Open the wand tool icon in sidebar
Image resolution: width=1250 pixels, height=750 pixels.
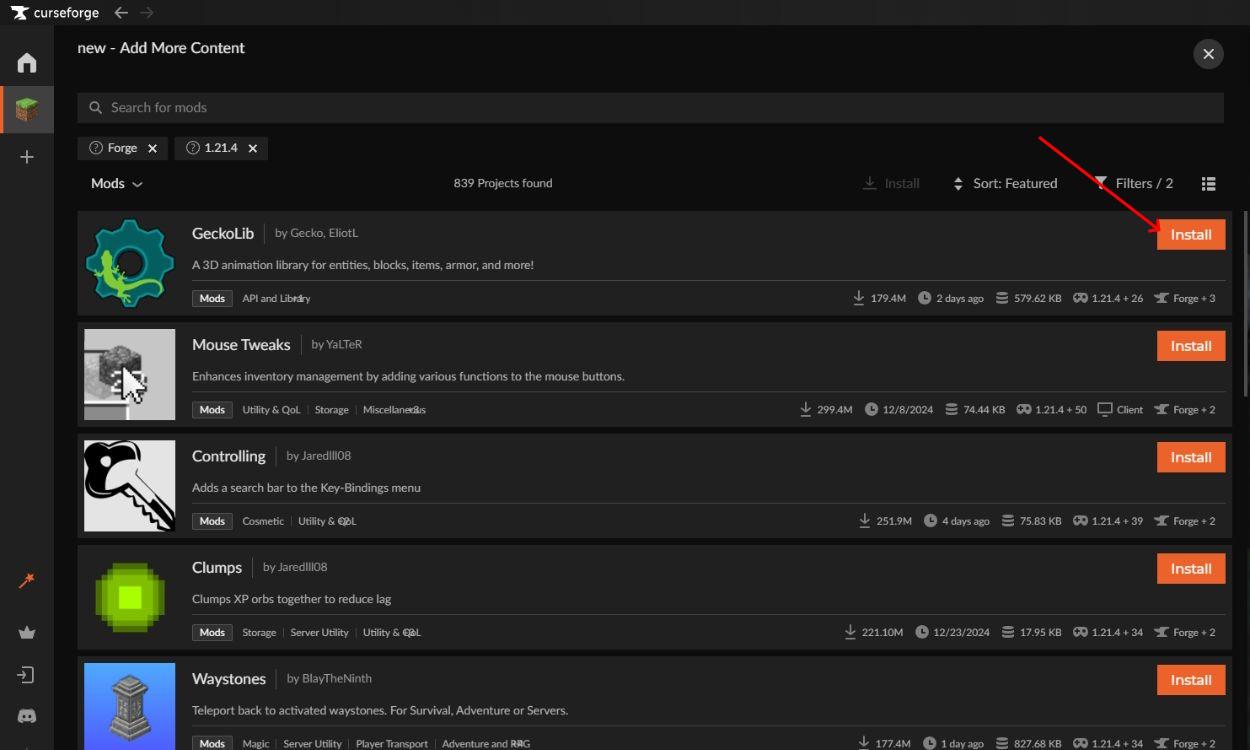click(x=27, y=581)
